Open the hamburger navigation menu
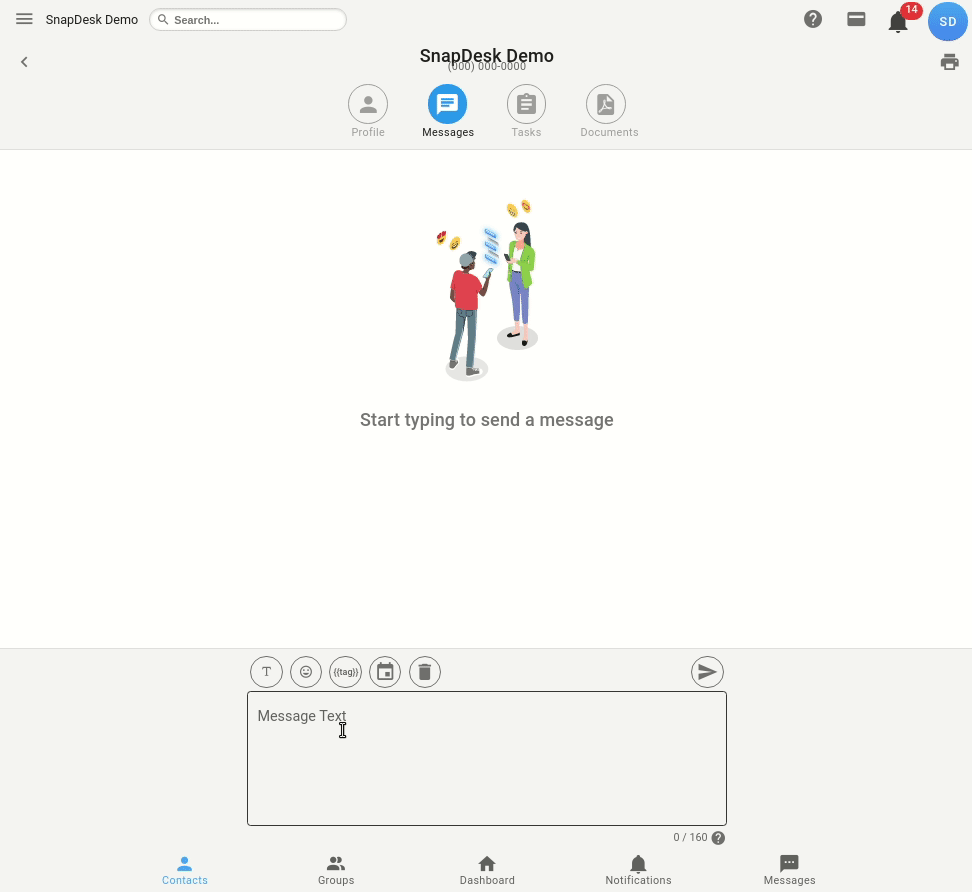972x892 pixels. [x=24, y=19]
